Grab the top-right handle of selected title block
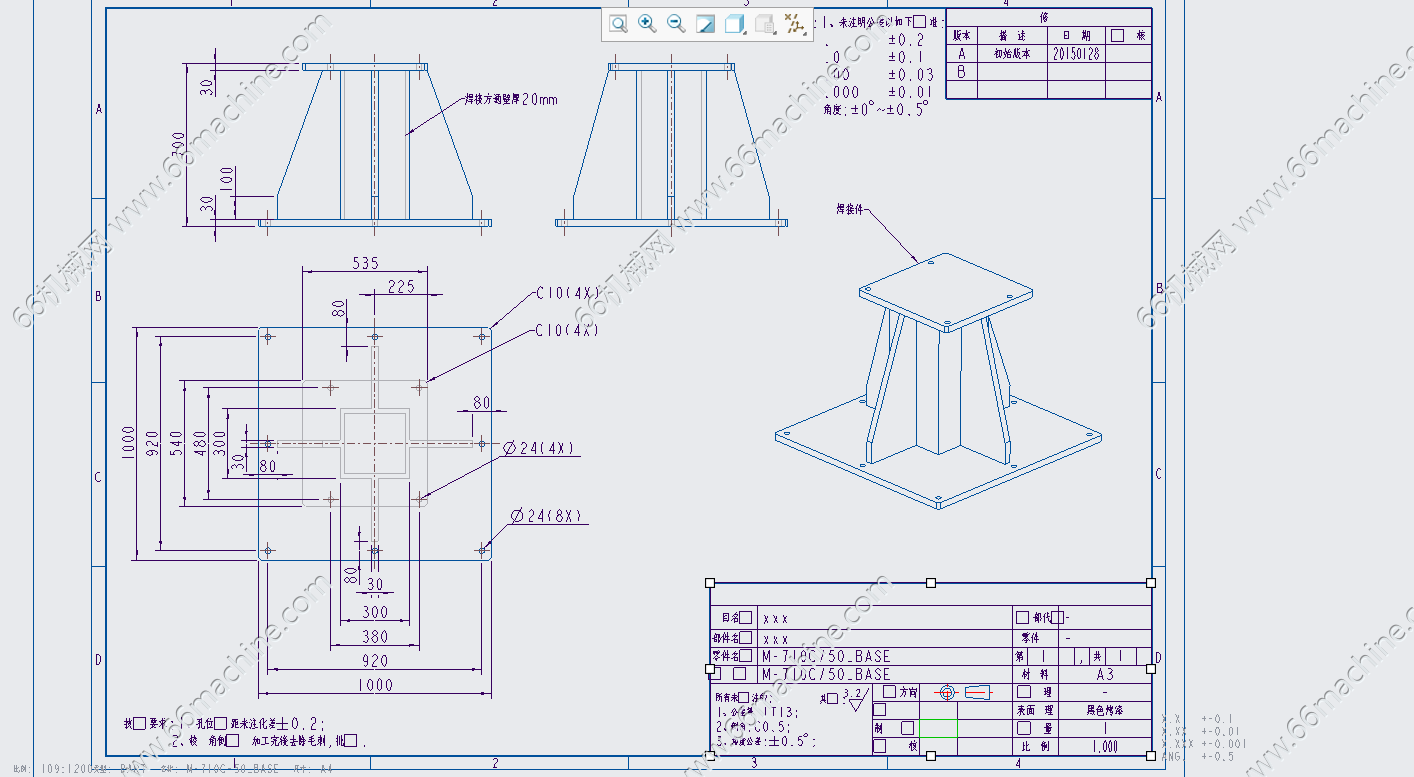The width and height of the screenshot is (1414, 777). (x=1151, y=583)
